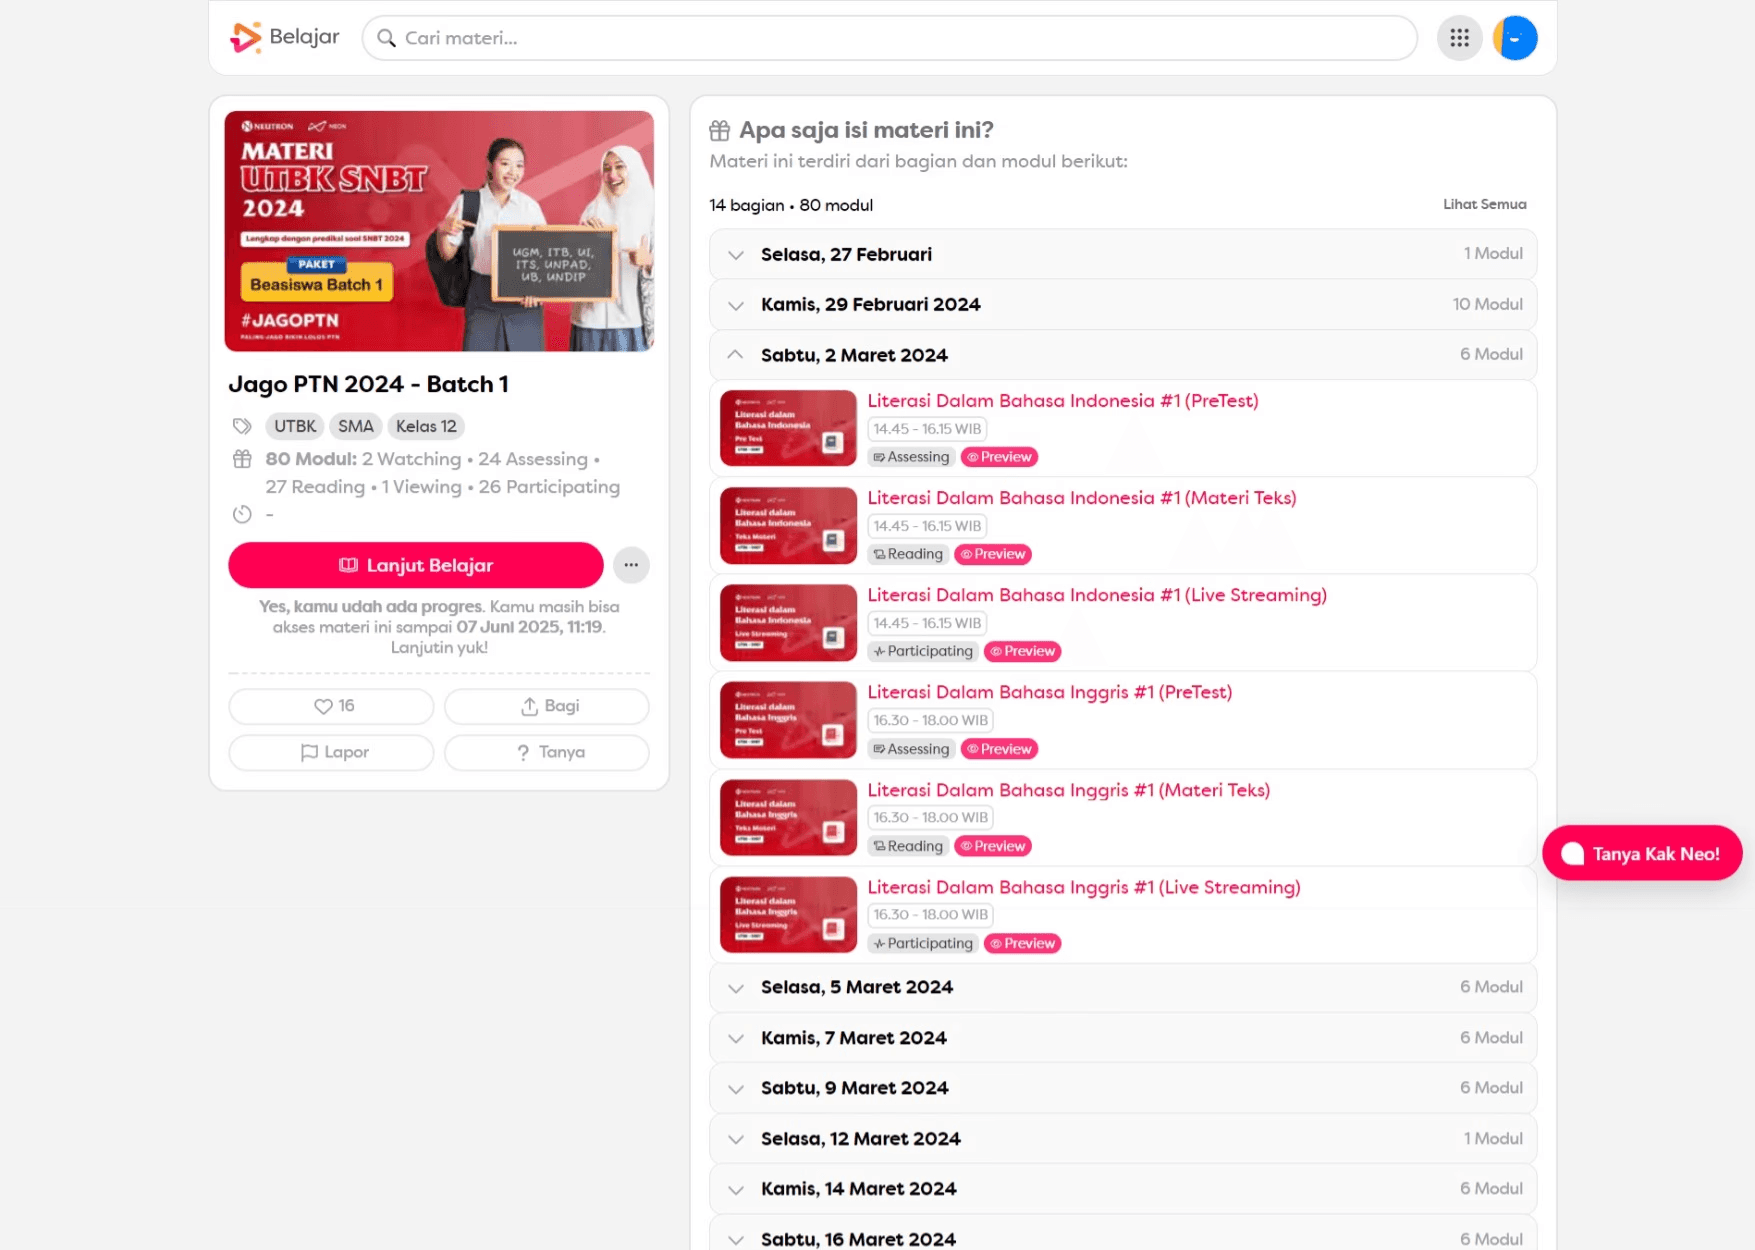Select the Kelas 12 tag
The image size is (1755, 1250).
(x=426, y=426)
